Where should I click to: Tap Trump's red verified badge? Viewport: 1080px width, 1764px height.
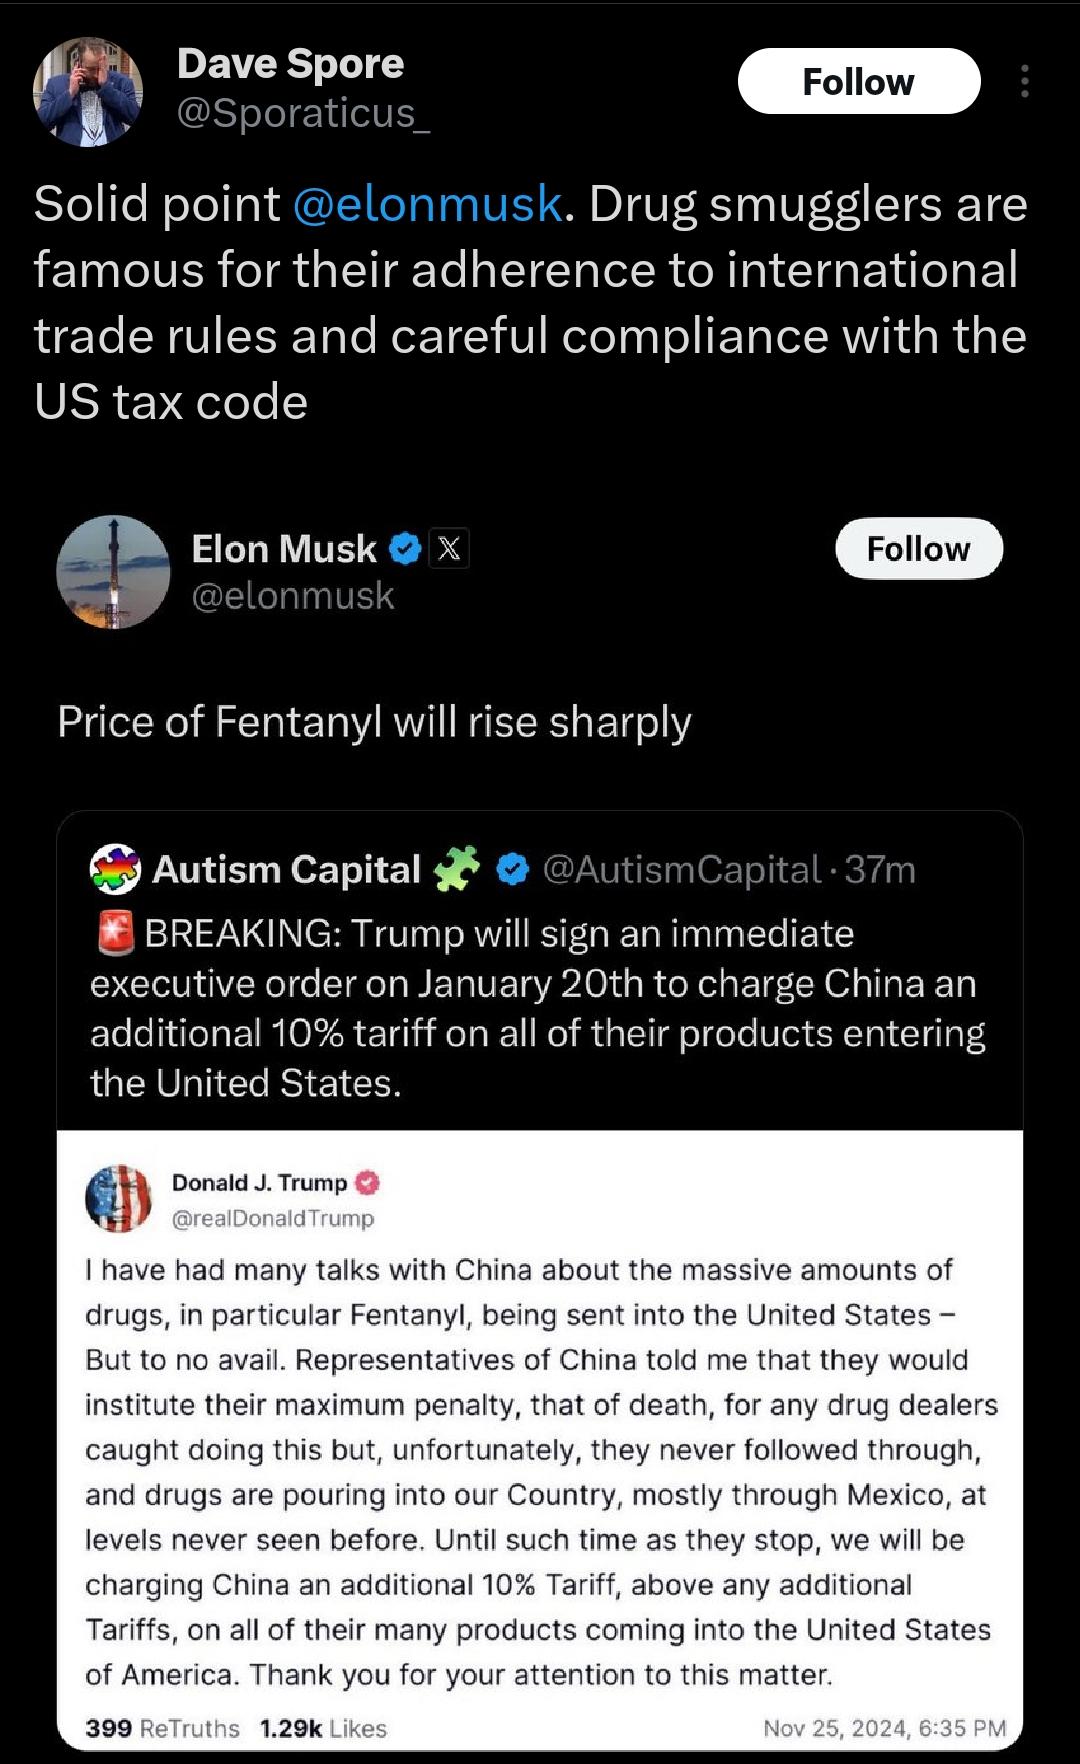click(x=368, y=1182)
